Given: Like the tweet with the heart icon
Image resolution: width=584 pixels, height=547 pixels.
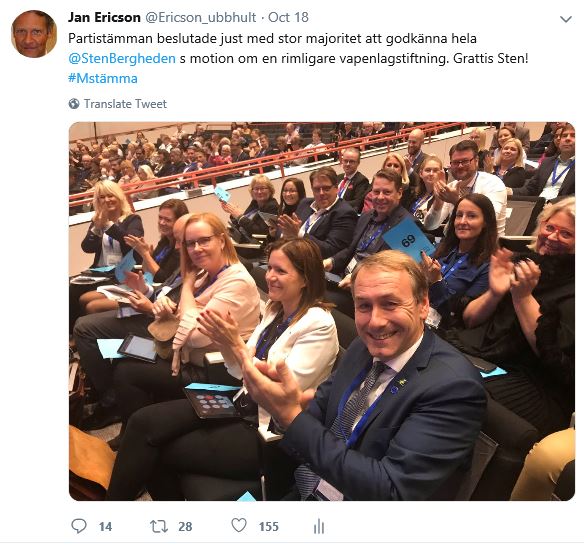Looking at the screenshot, I should pos(239,525).
